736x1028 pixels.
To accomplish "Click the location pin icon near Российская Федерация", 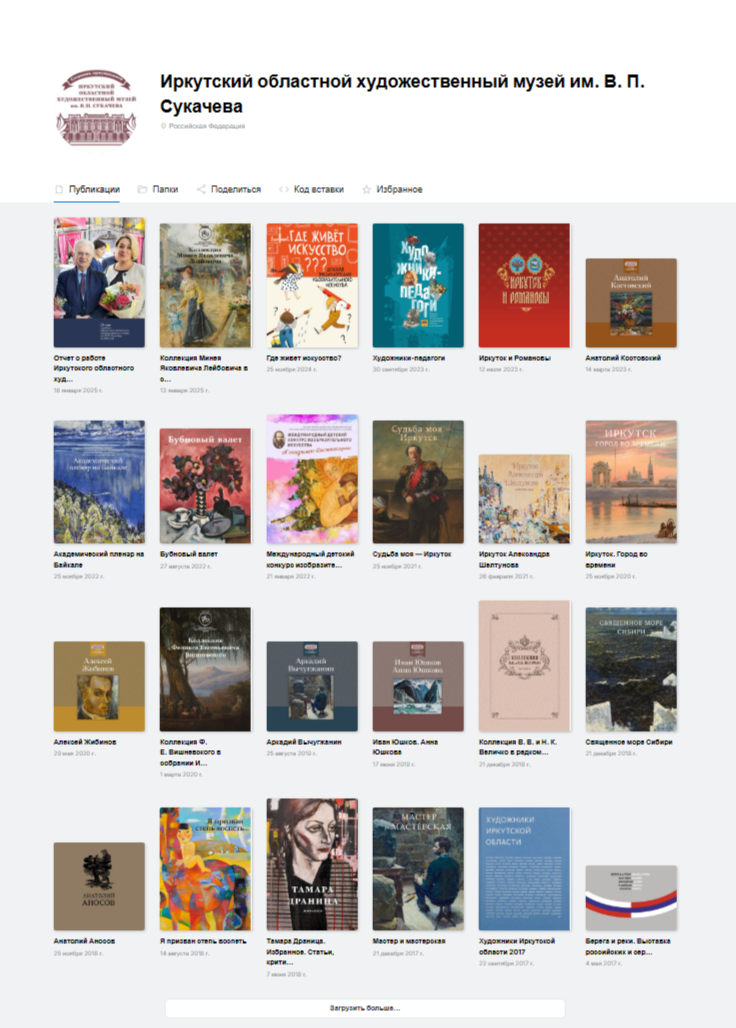I will (164, 126).
